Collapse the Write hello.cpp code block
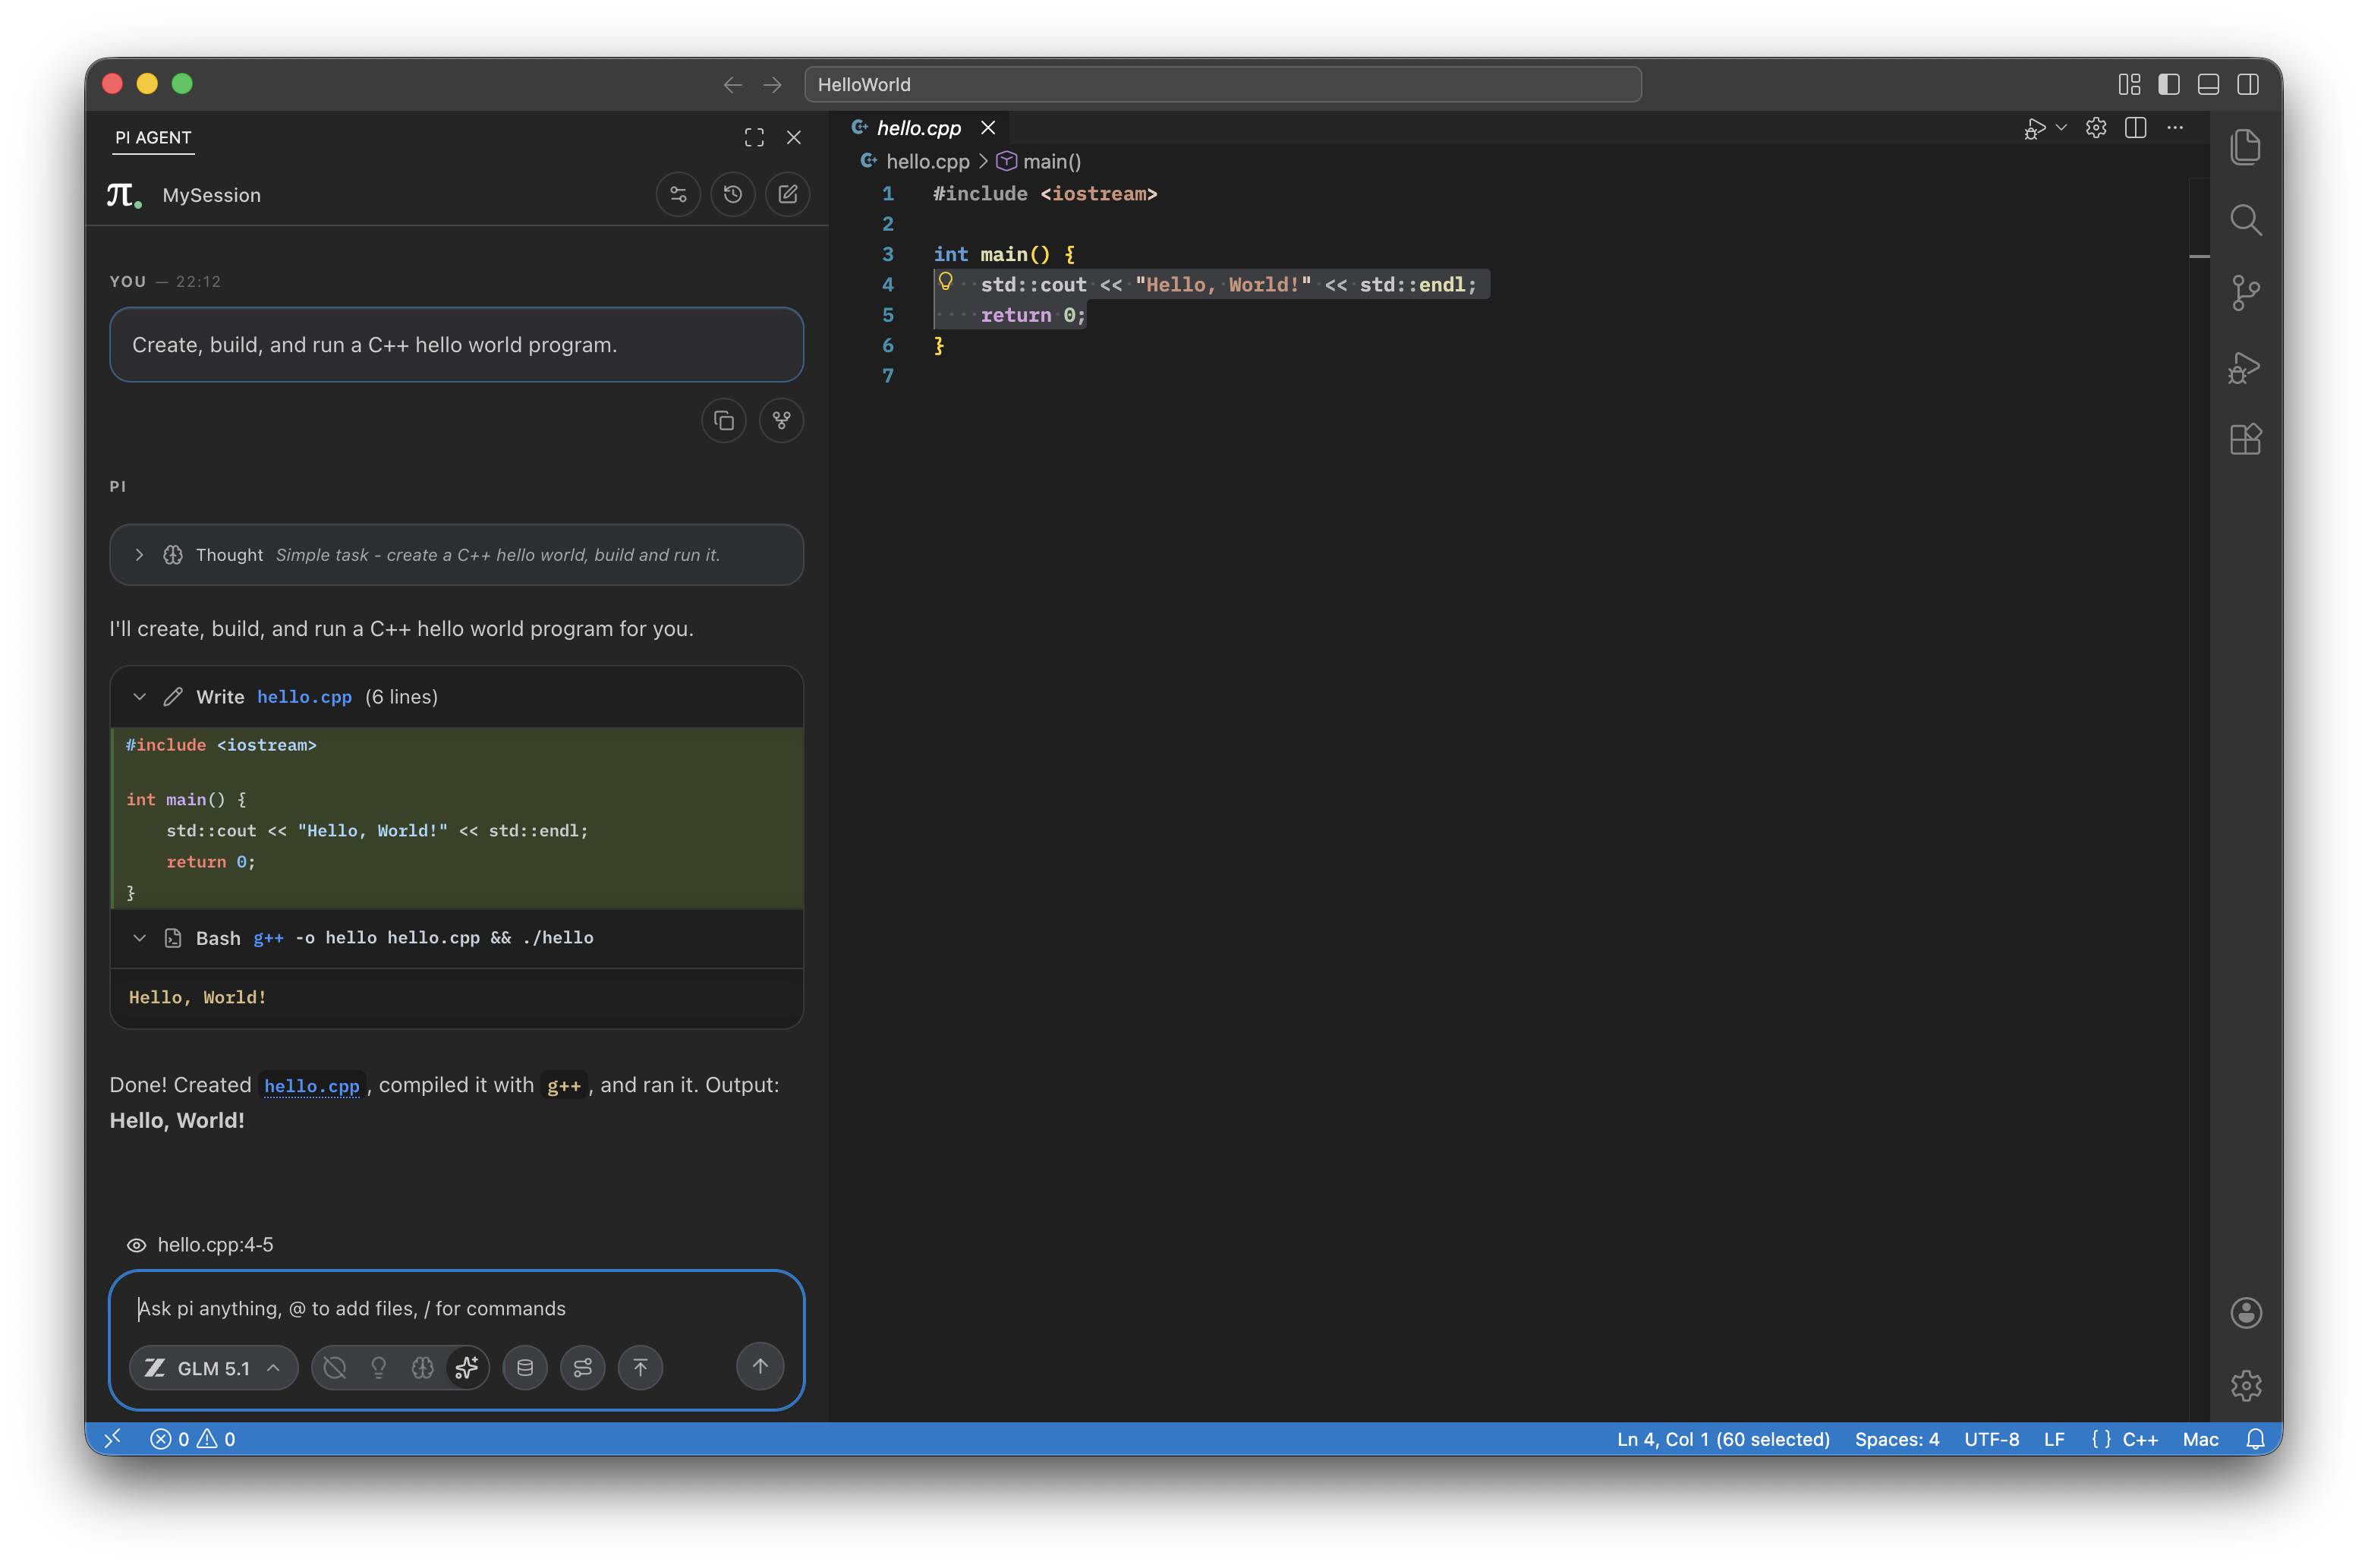 [x=140, y=697]
